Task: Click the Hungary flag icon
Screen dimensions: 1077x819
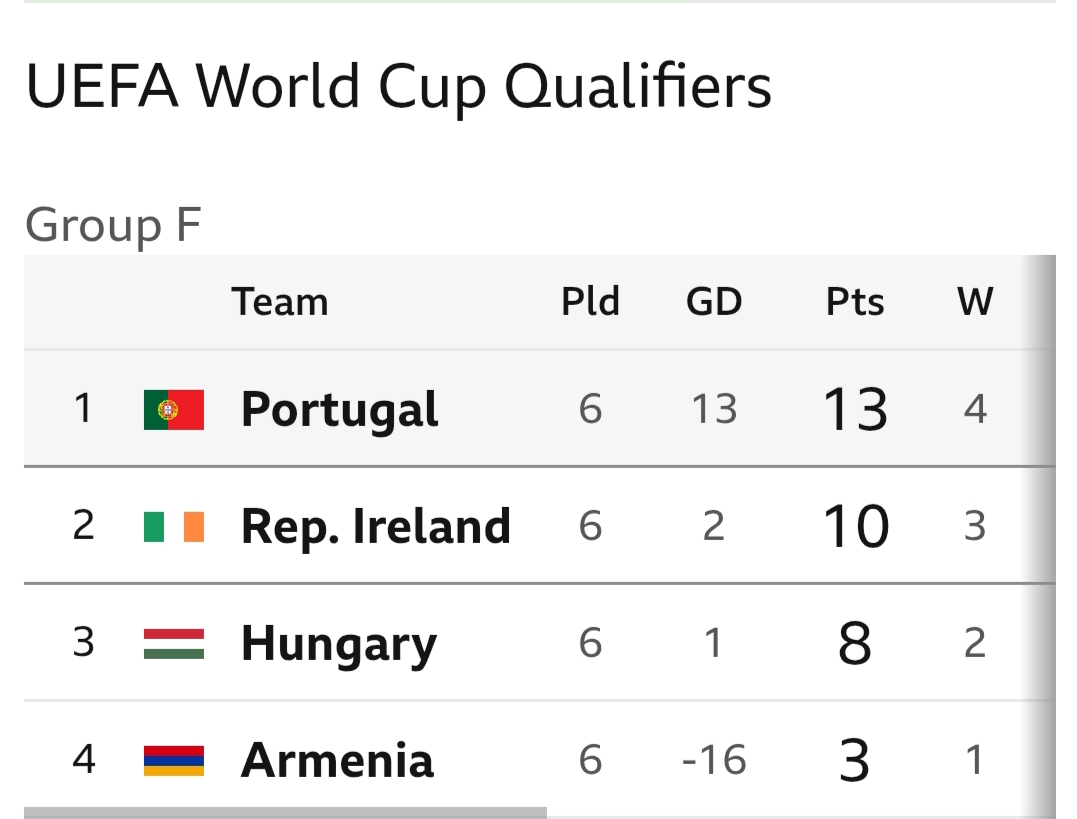Action: (174, 643)
